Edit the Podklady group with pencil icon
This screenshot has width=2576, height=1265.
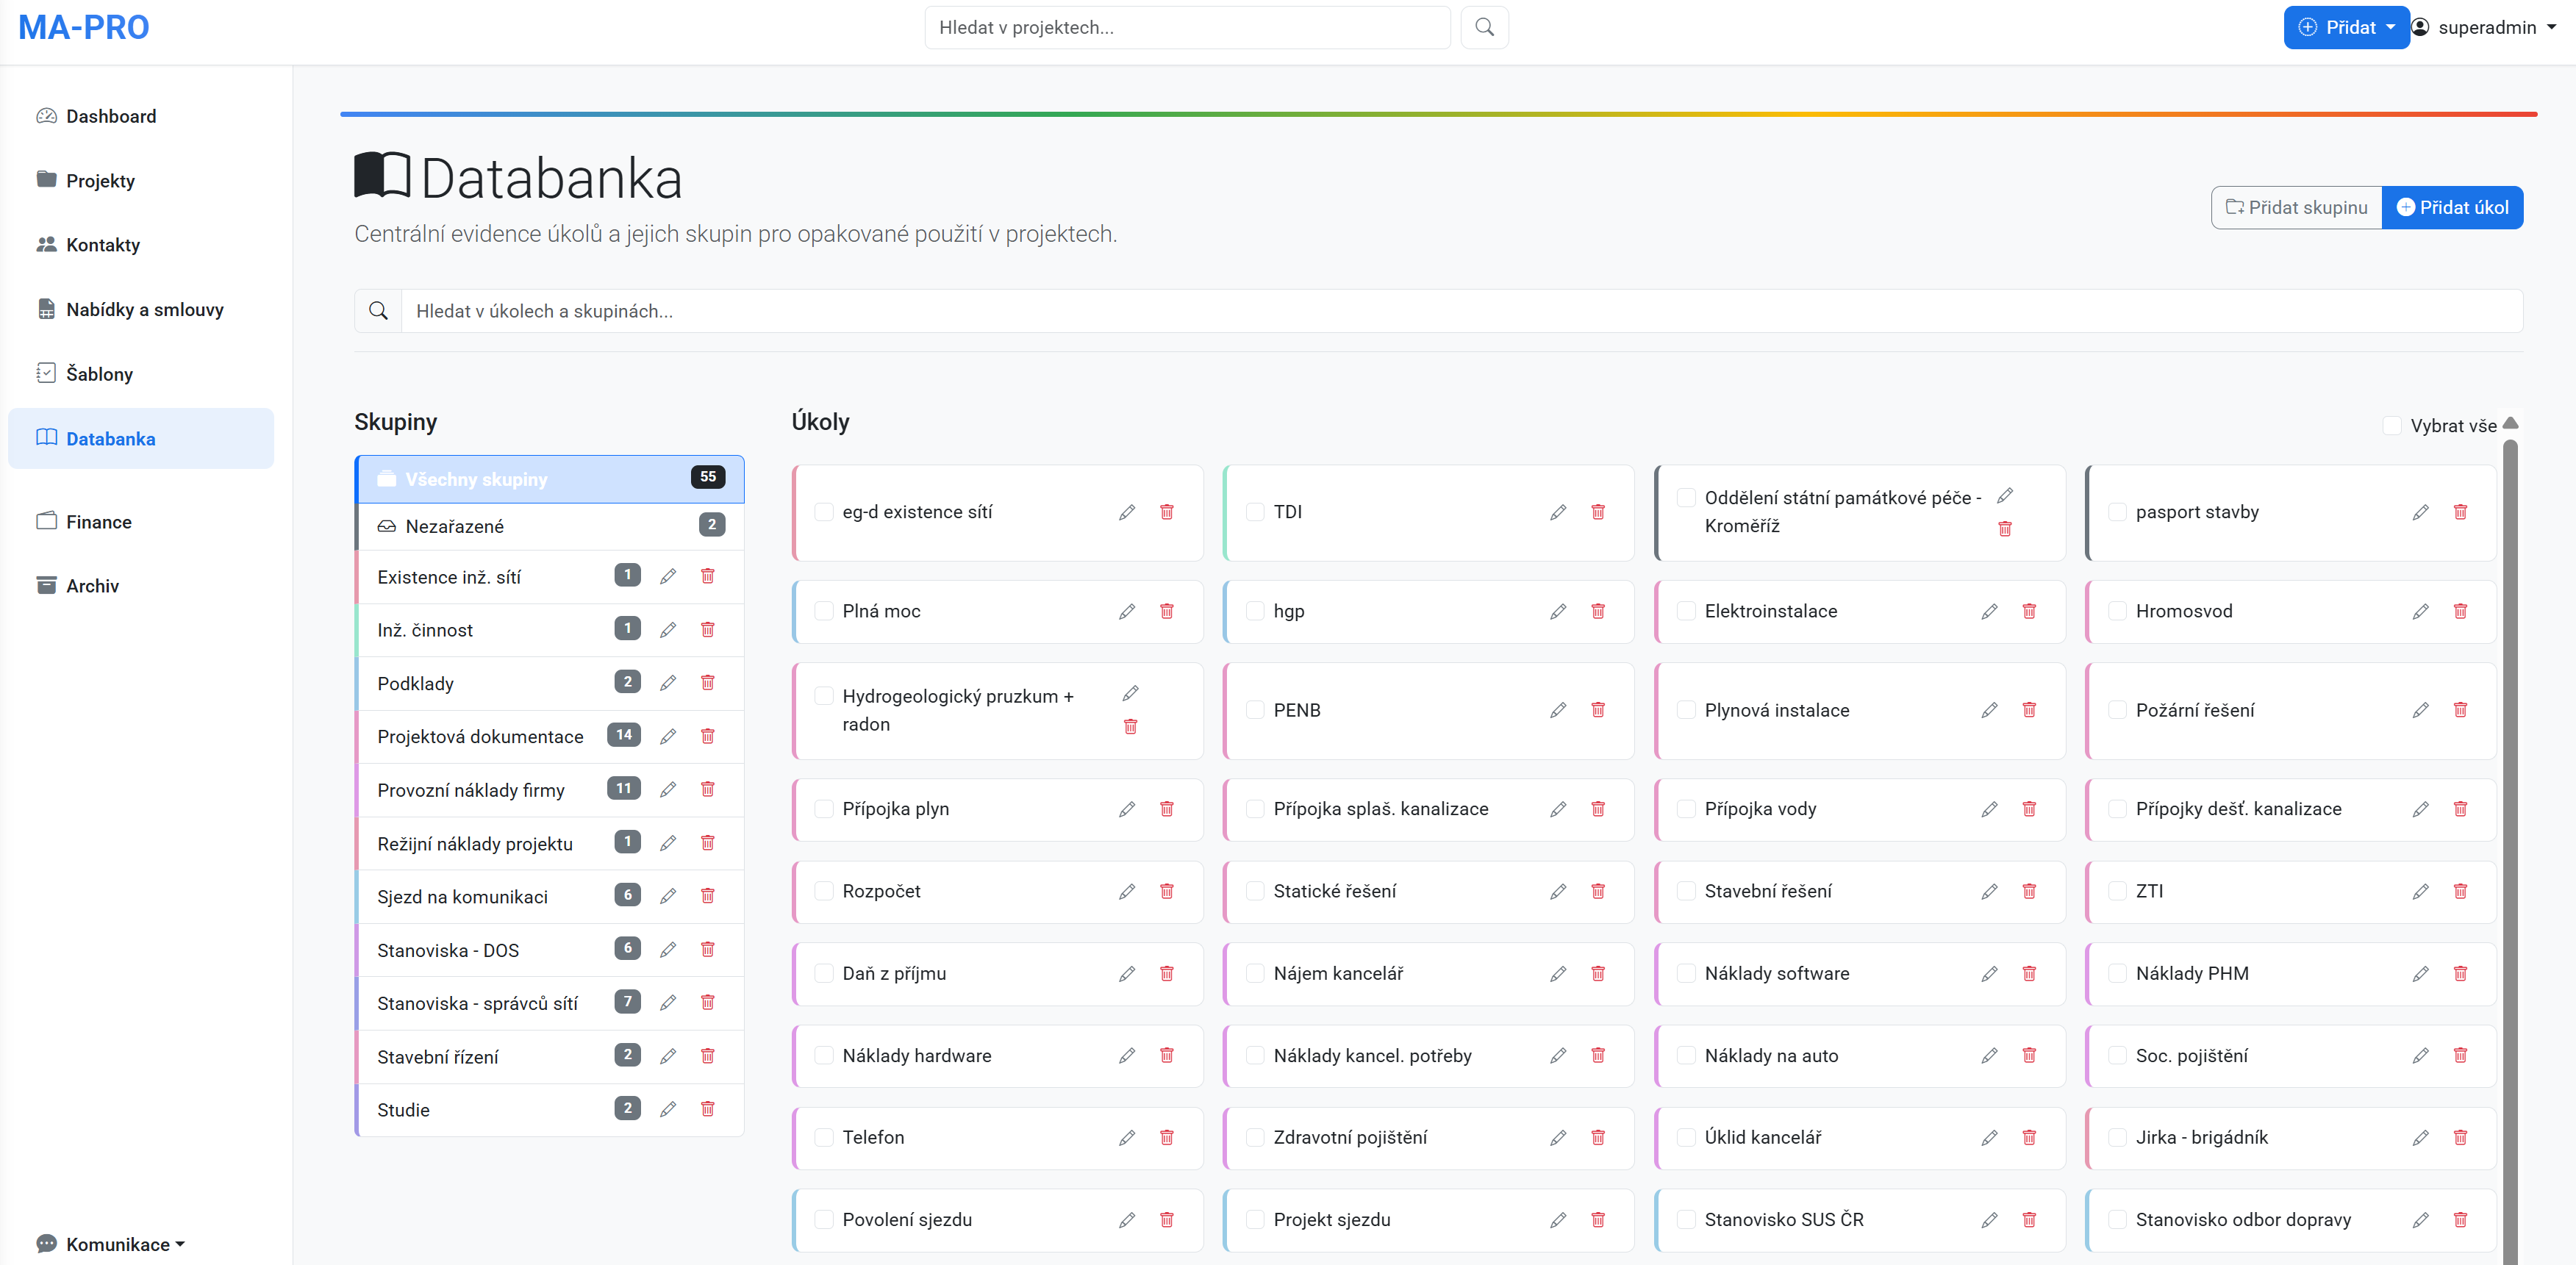(x=668, y=683)
